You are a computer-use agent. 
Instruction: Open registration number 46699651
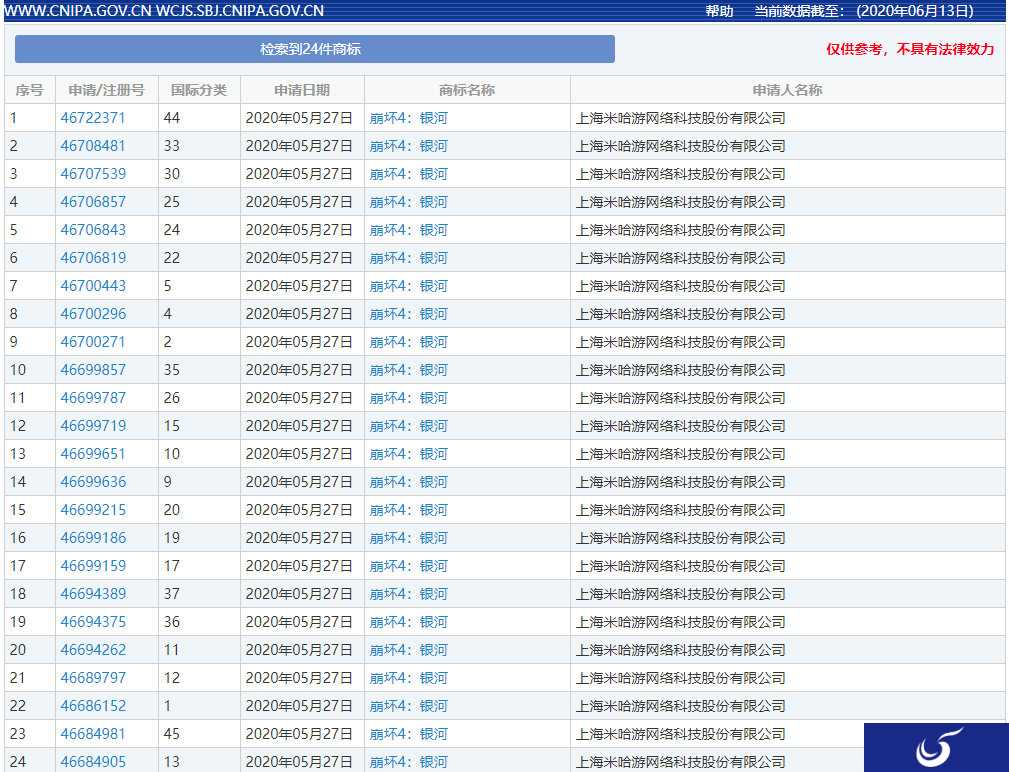pos(93,454)
